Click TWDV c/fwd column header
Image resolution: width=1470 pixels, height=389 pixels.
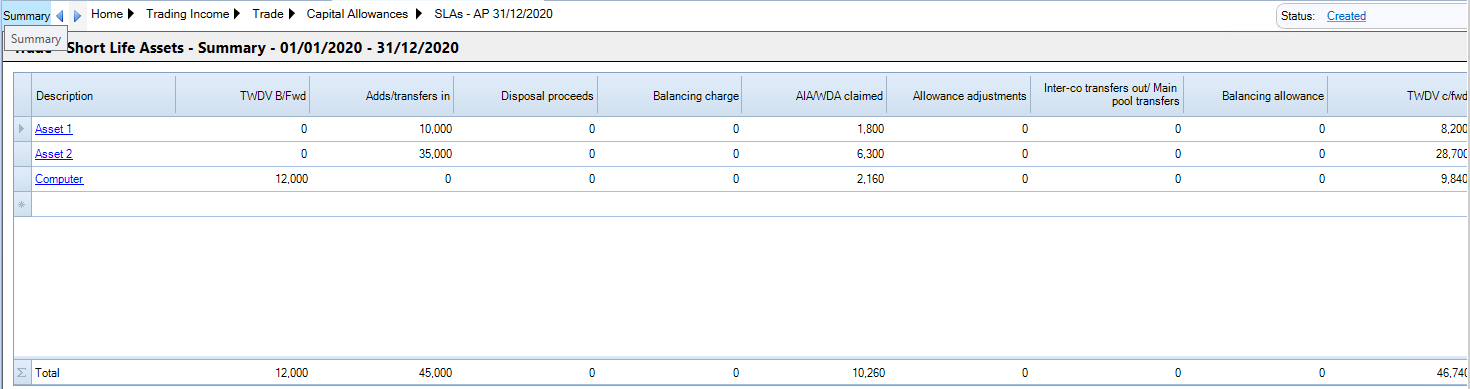click(x=1398, y=96)
